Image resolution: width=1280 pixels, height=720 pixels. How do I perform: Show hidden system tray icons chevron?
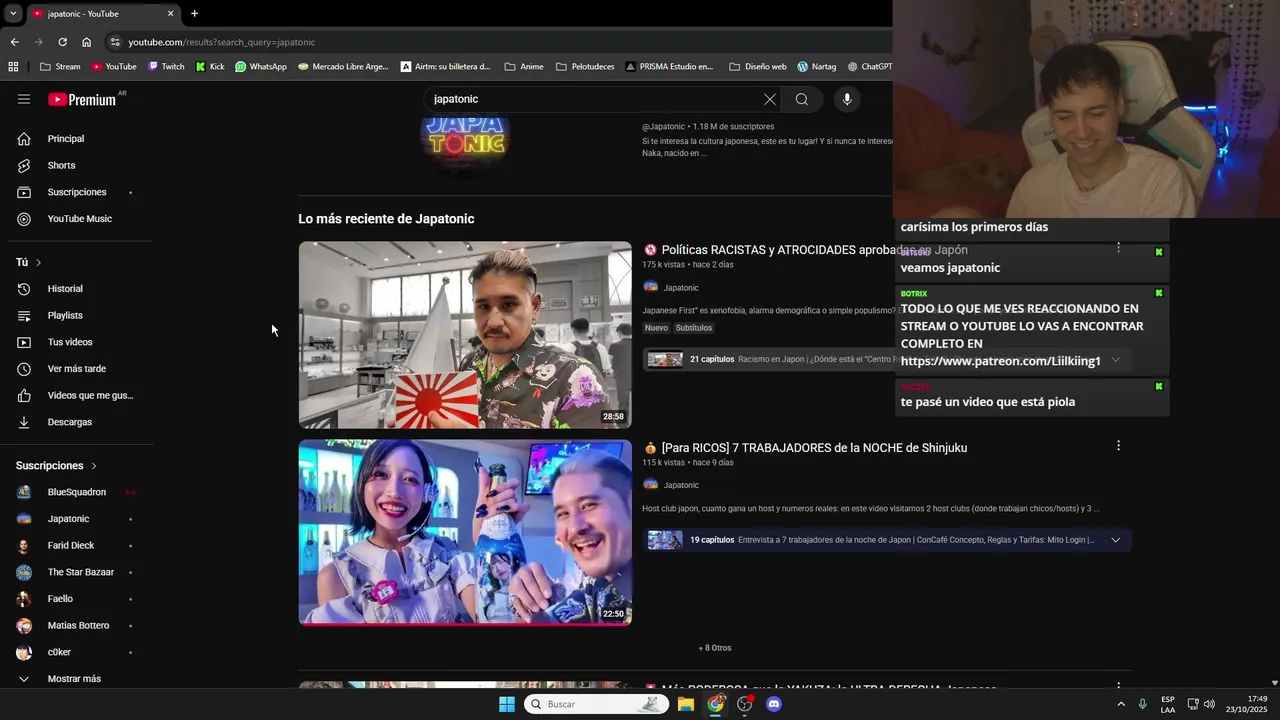[1121, 704]
